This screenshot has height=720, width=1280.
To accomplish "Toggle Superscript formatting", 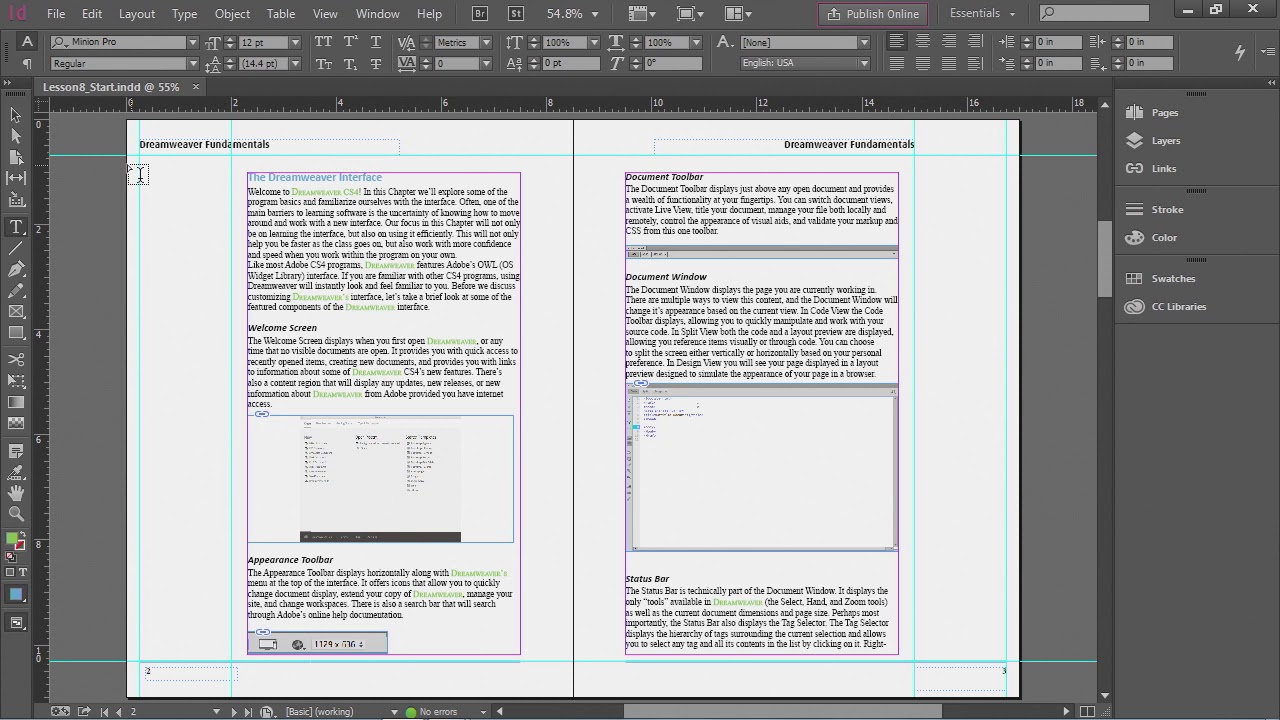I will pyautogui.click(x=351, y=42).
